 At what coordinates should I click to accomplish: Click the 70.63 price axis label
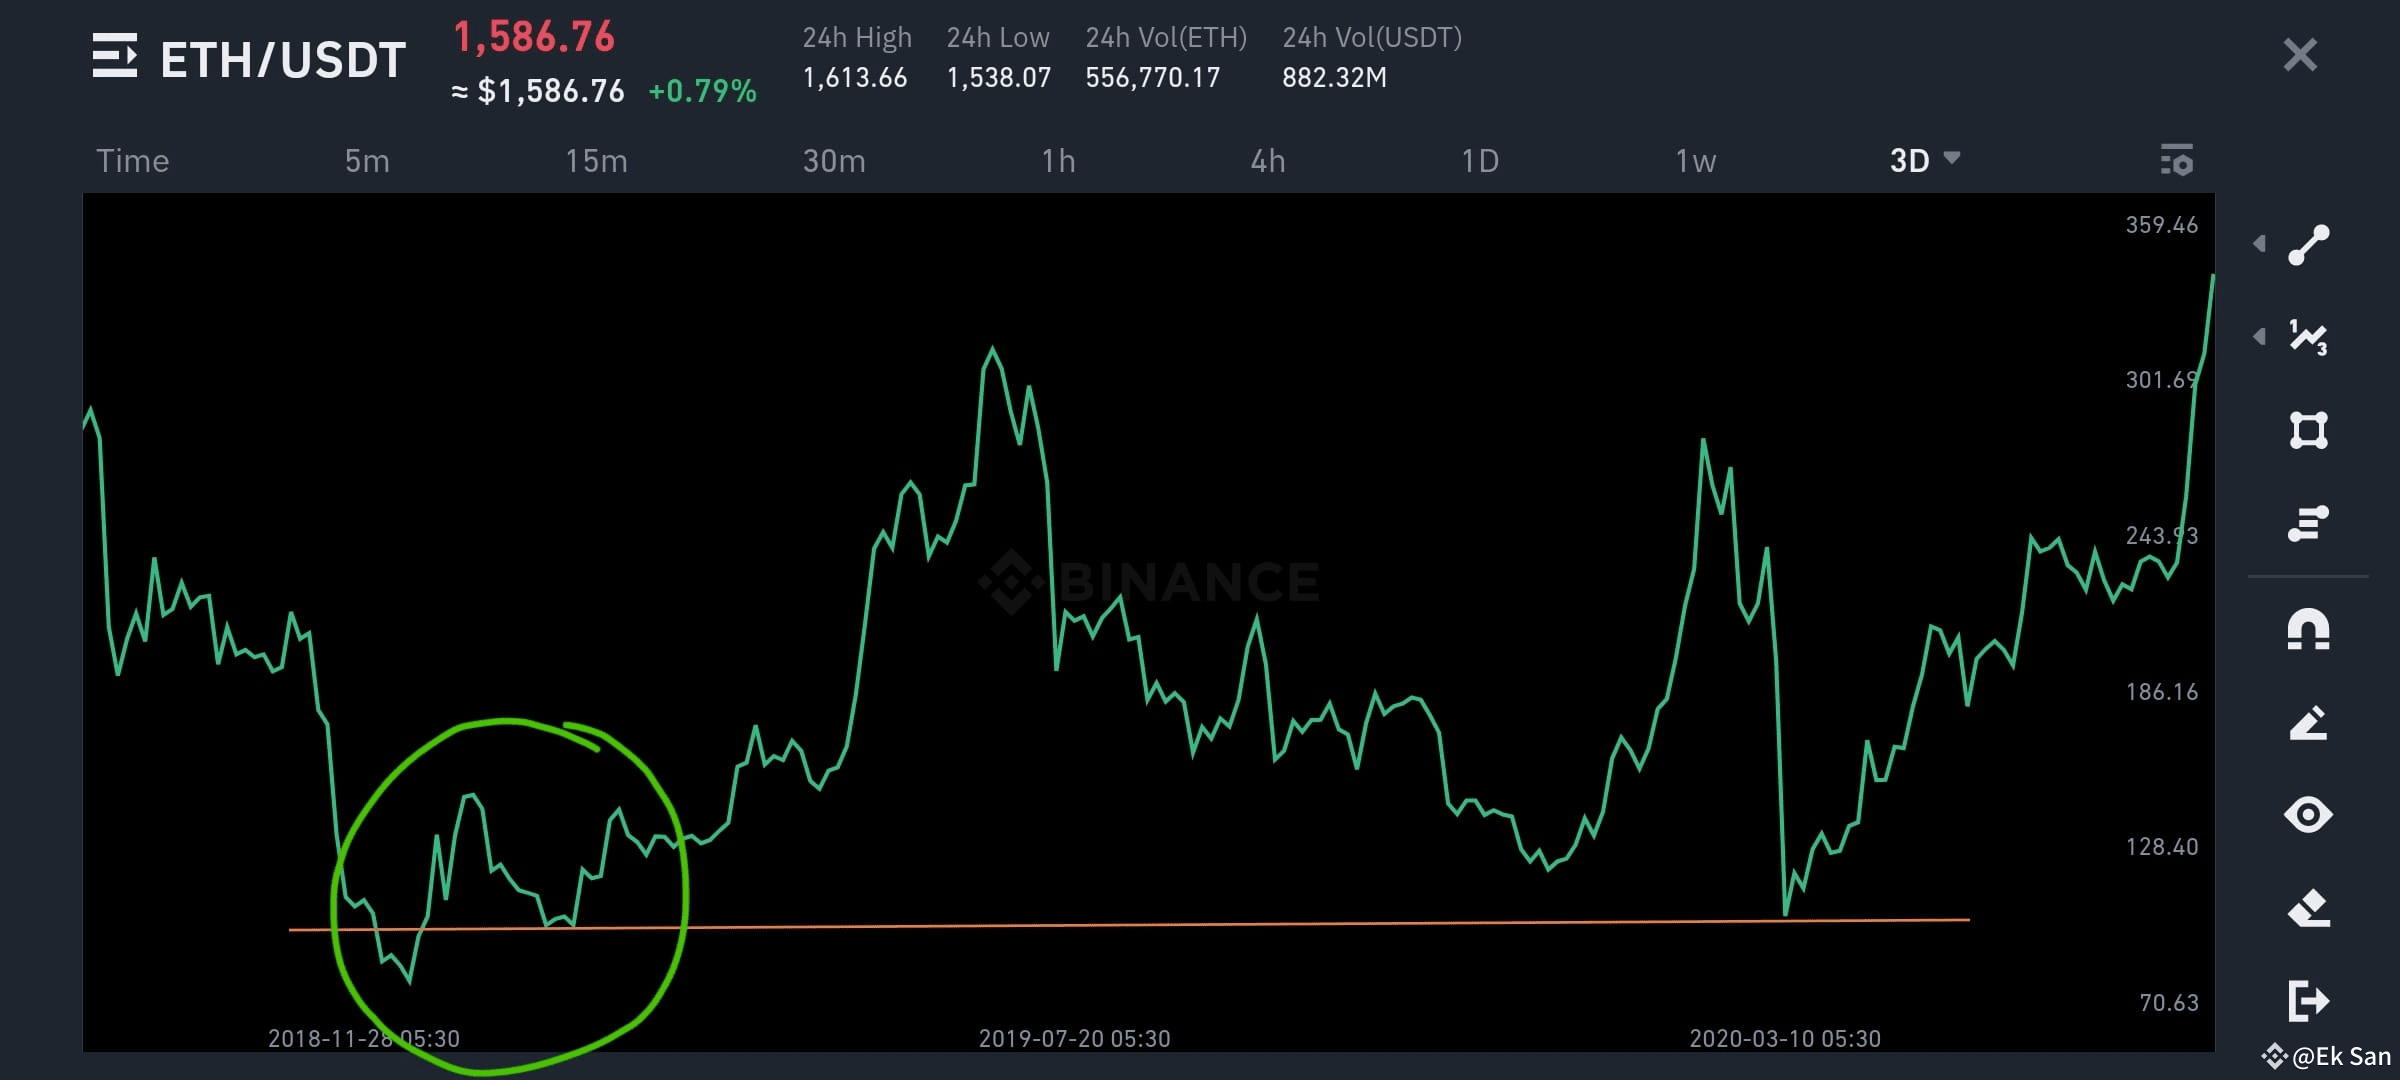(2169, 1003)
